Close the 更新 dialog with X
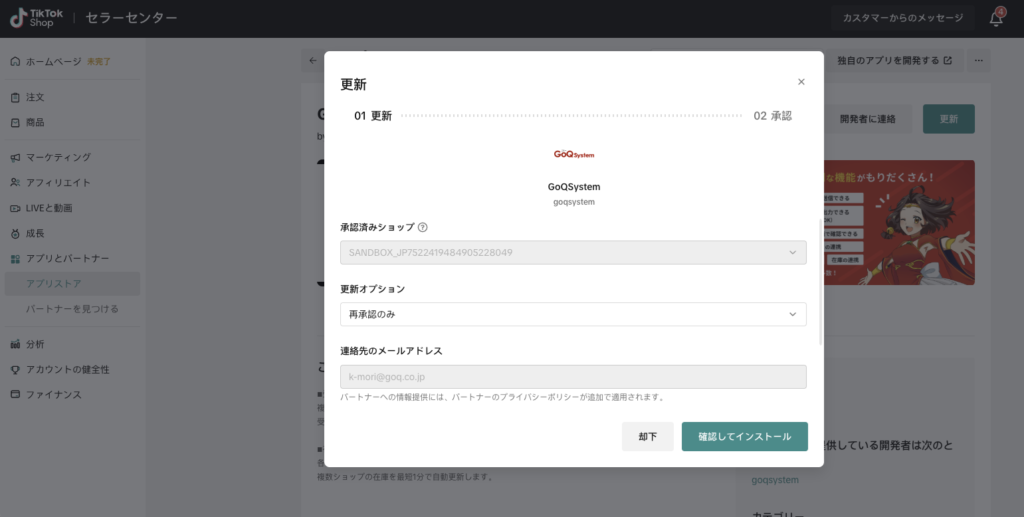Viewport: 1024px width, 517px height. point(801,82)
